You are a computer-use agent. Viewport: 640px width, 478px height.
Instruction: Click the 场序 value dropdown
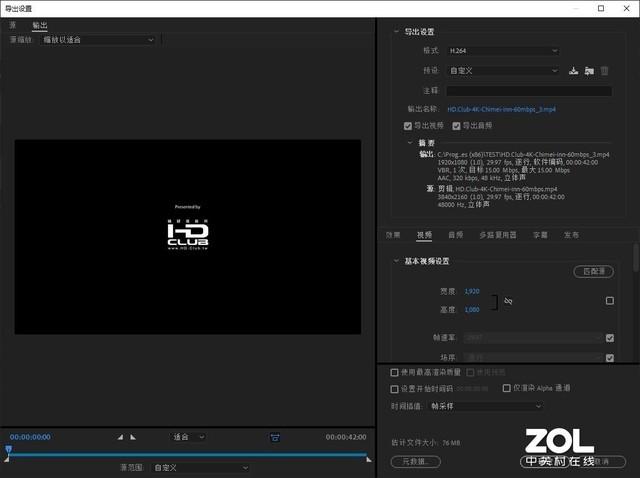533,358
